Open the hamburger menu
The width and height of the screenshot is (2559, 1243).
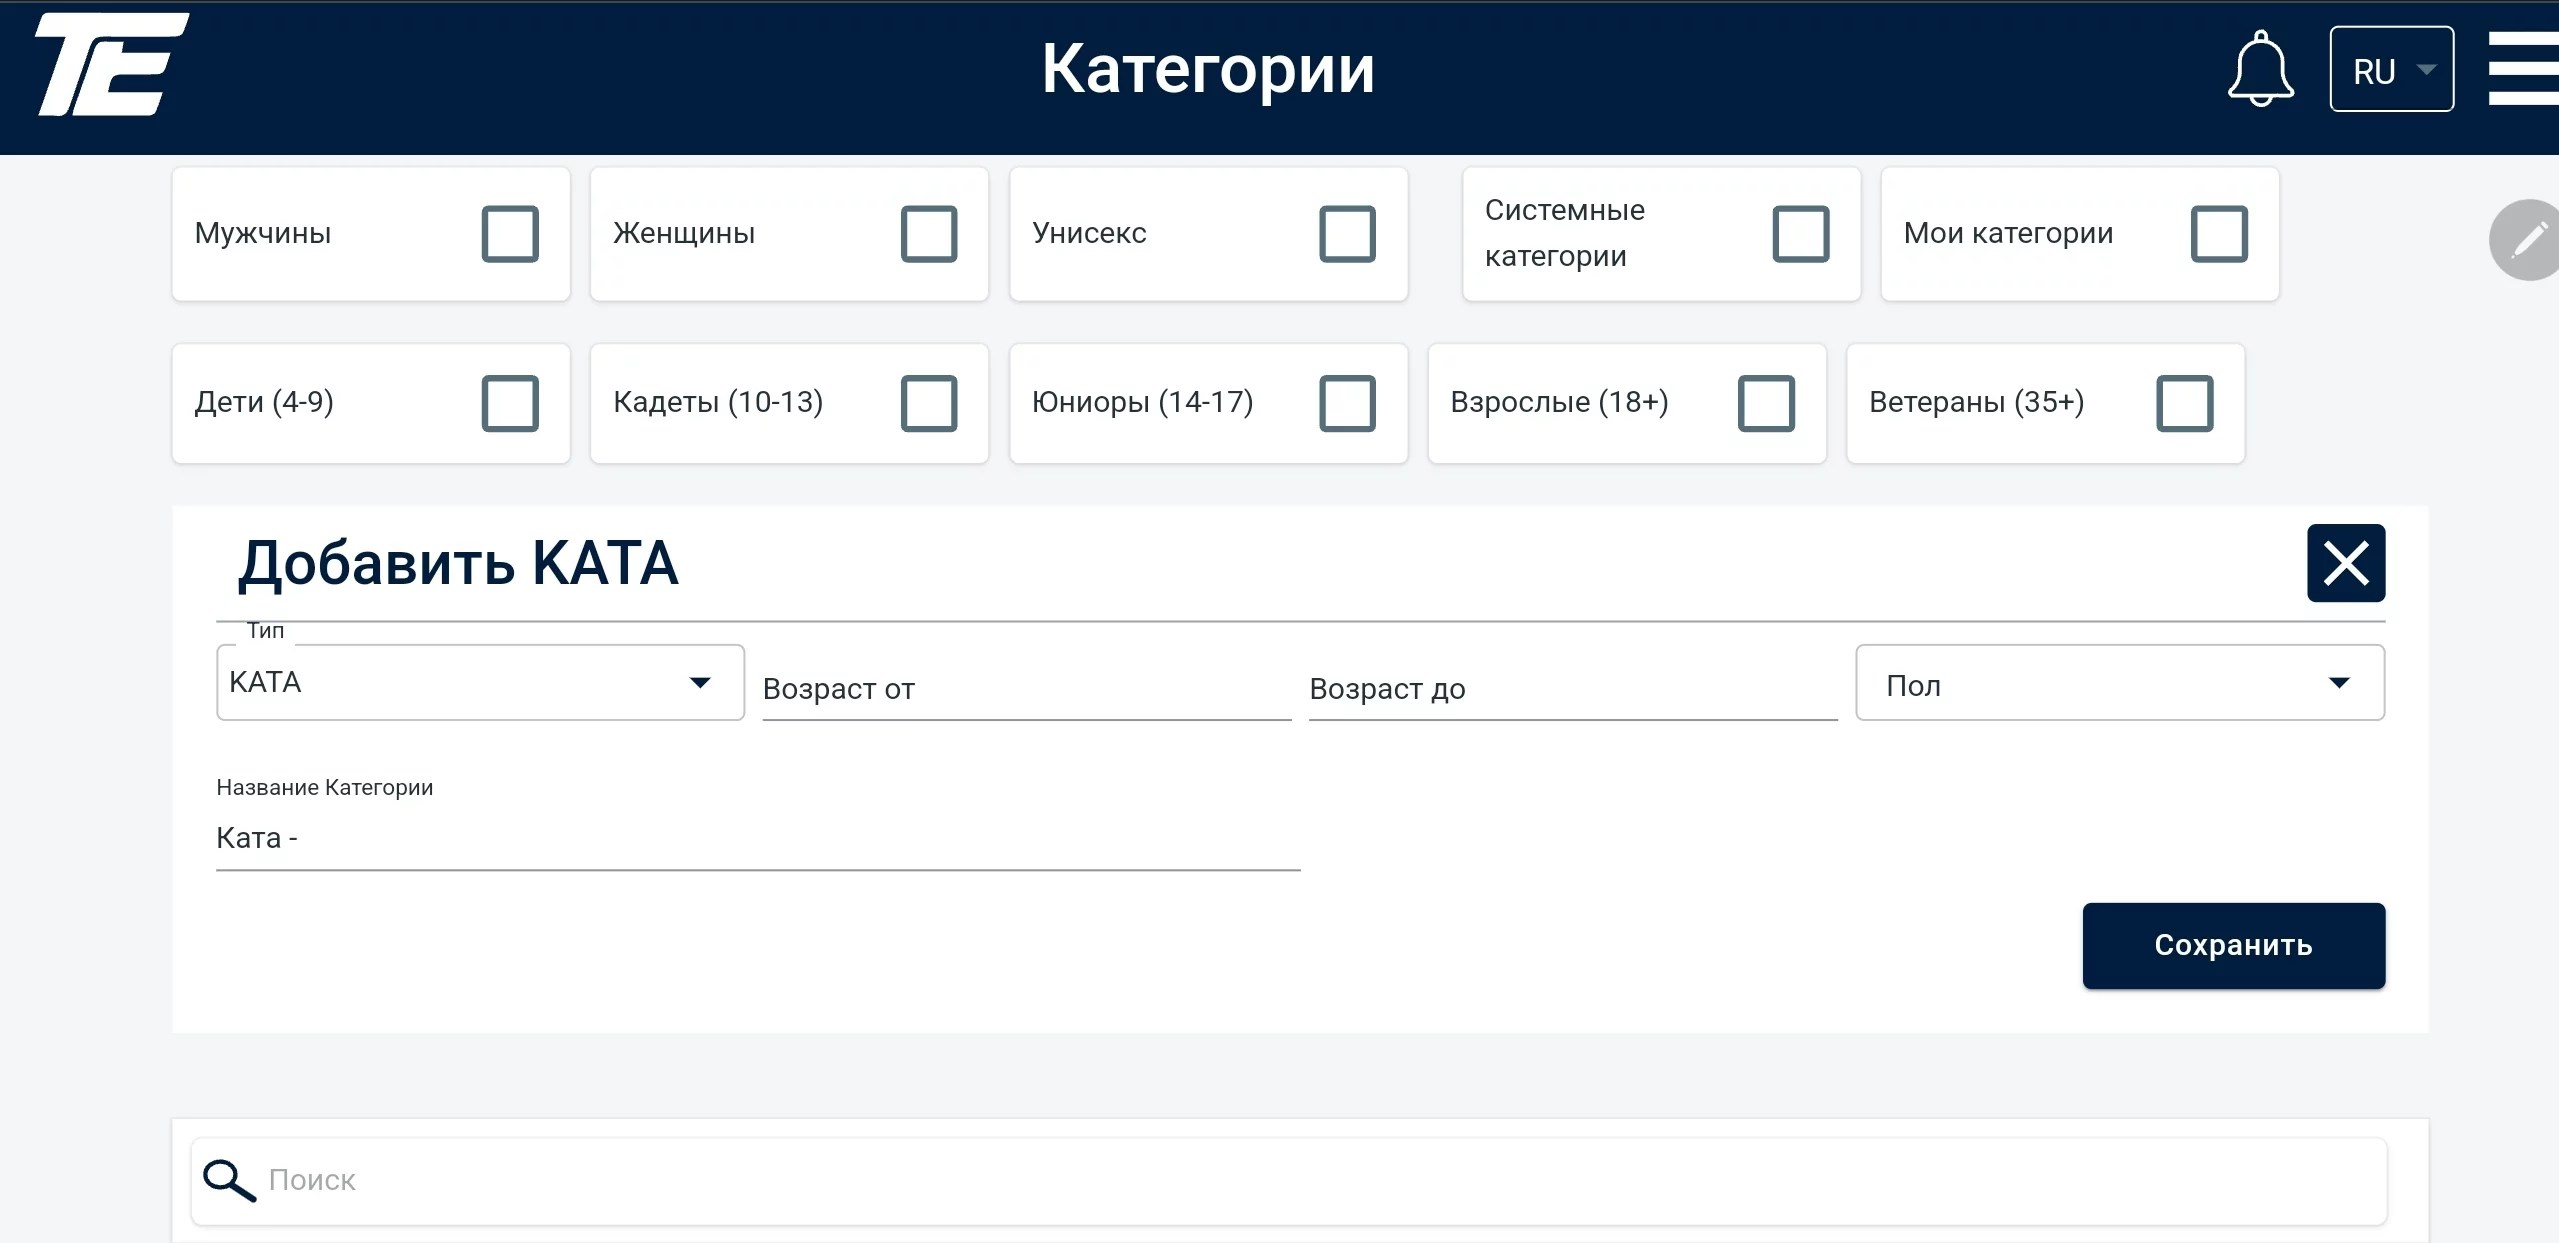(x=2524, y=68)
